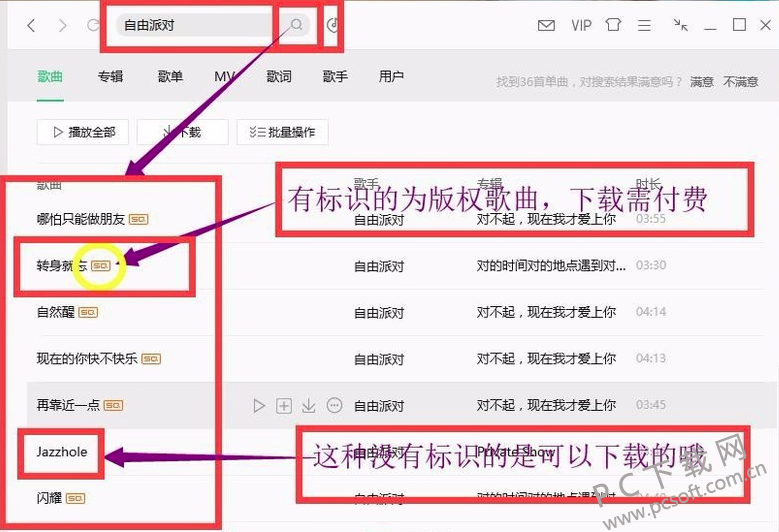Open artist 自由派对 in the 转身就去 row

point(379,267)
